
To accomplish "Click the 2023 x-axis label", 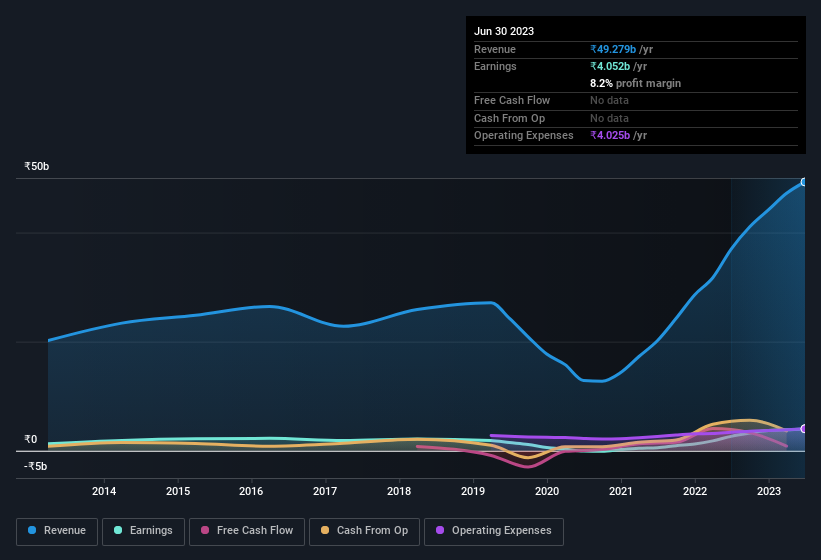I will click(769, 491).
